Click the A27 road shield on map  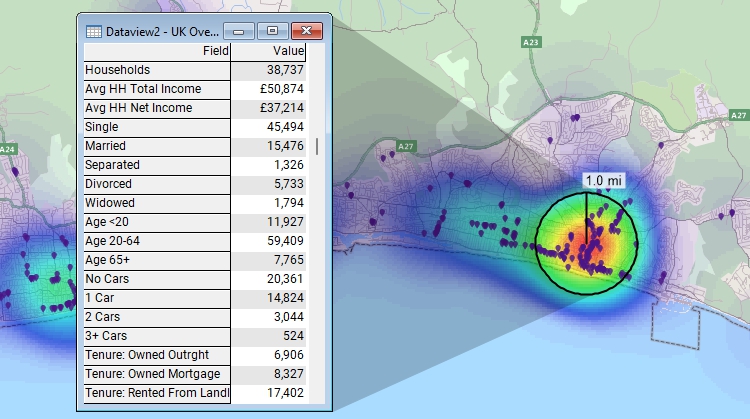[405, 147]
